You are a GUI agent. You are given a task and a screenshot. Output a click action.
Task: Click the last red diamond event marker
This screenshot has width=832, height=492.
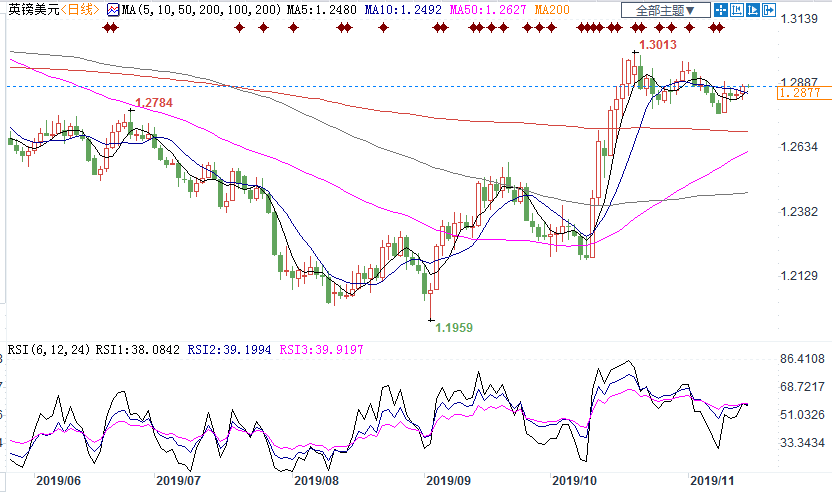721,28
